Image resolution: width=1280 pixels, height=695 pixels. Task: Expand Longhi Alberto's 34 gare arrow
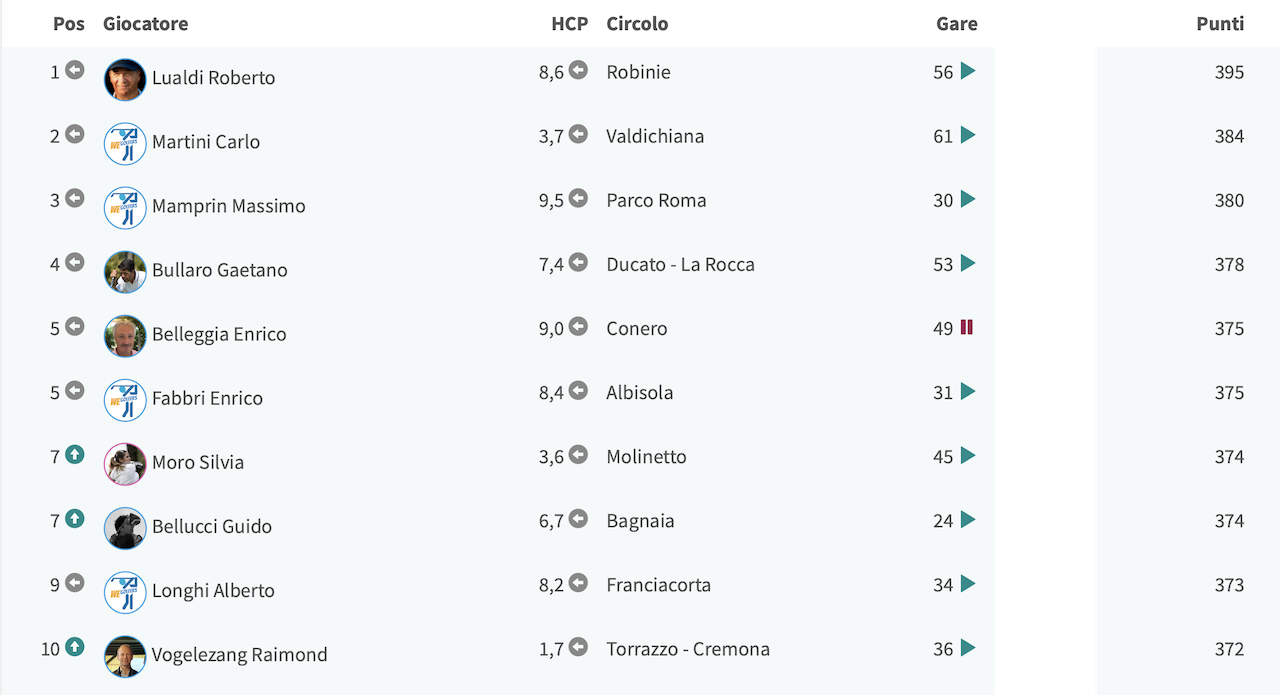tap(967, 583)
